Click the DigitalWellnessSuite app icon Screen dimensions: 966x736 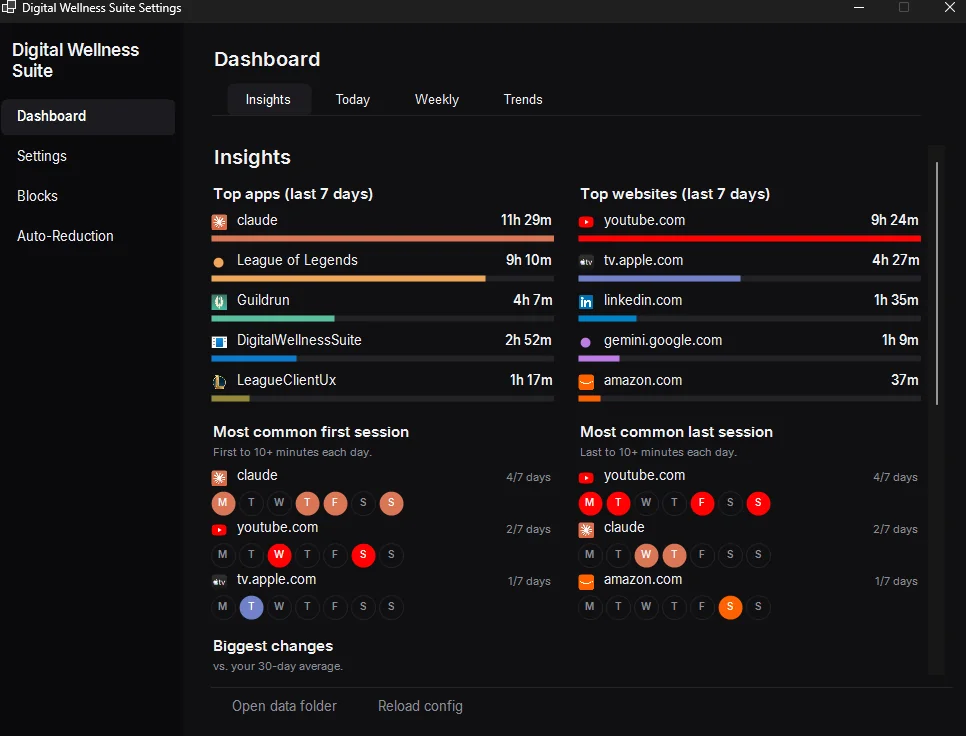(x=219, y=342)
